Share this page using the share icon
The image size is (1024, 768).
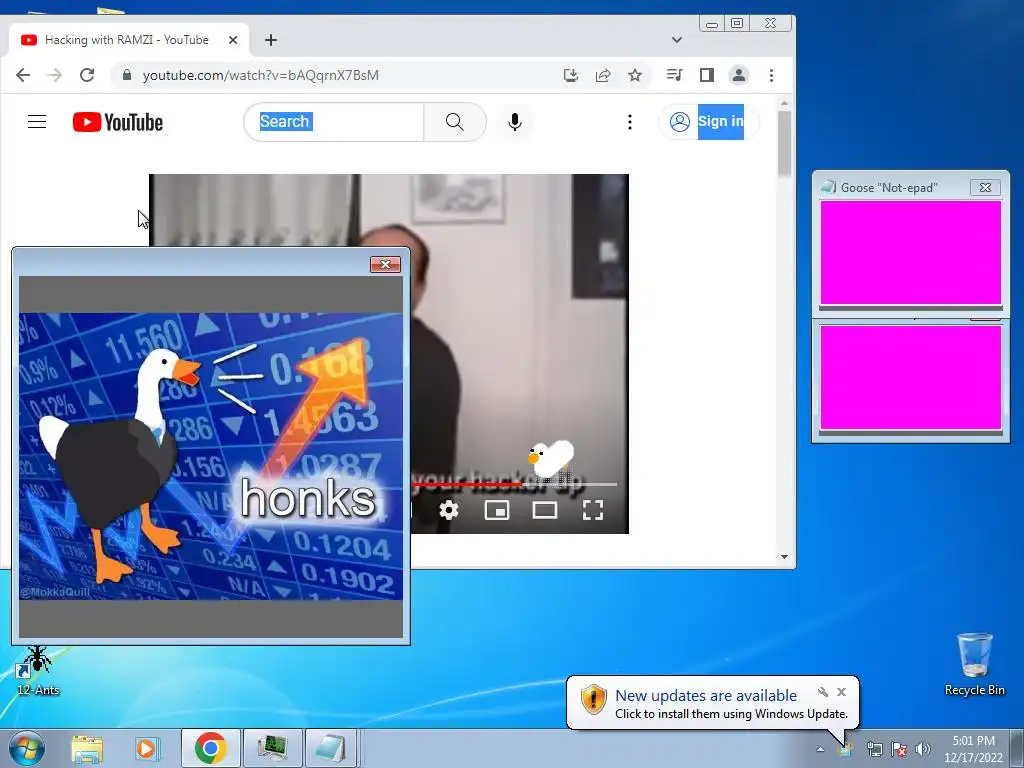(603, 75)
